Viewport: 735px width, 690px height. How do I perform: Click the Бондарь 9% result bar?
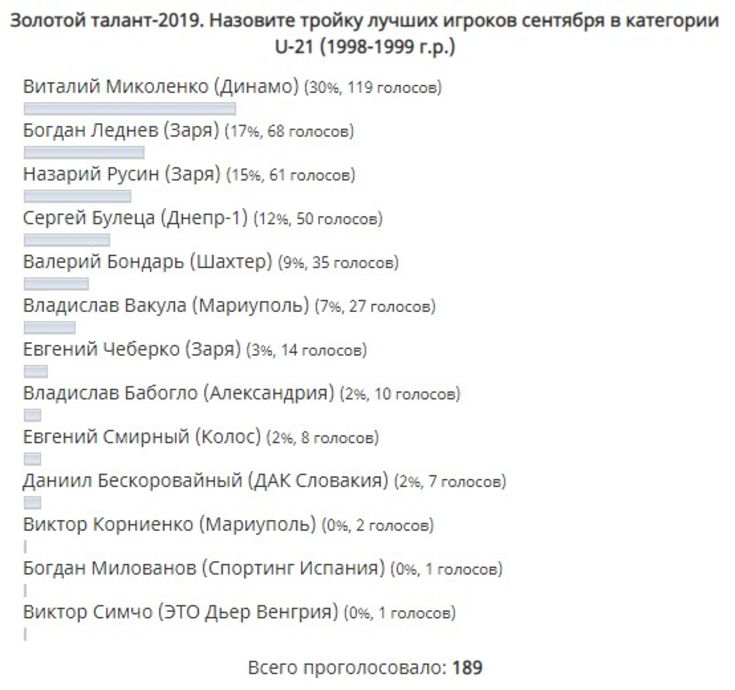coord(56,284)
